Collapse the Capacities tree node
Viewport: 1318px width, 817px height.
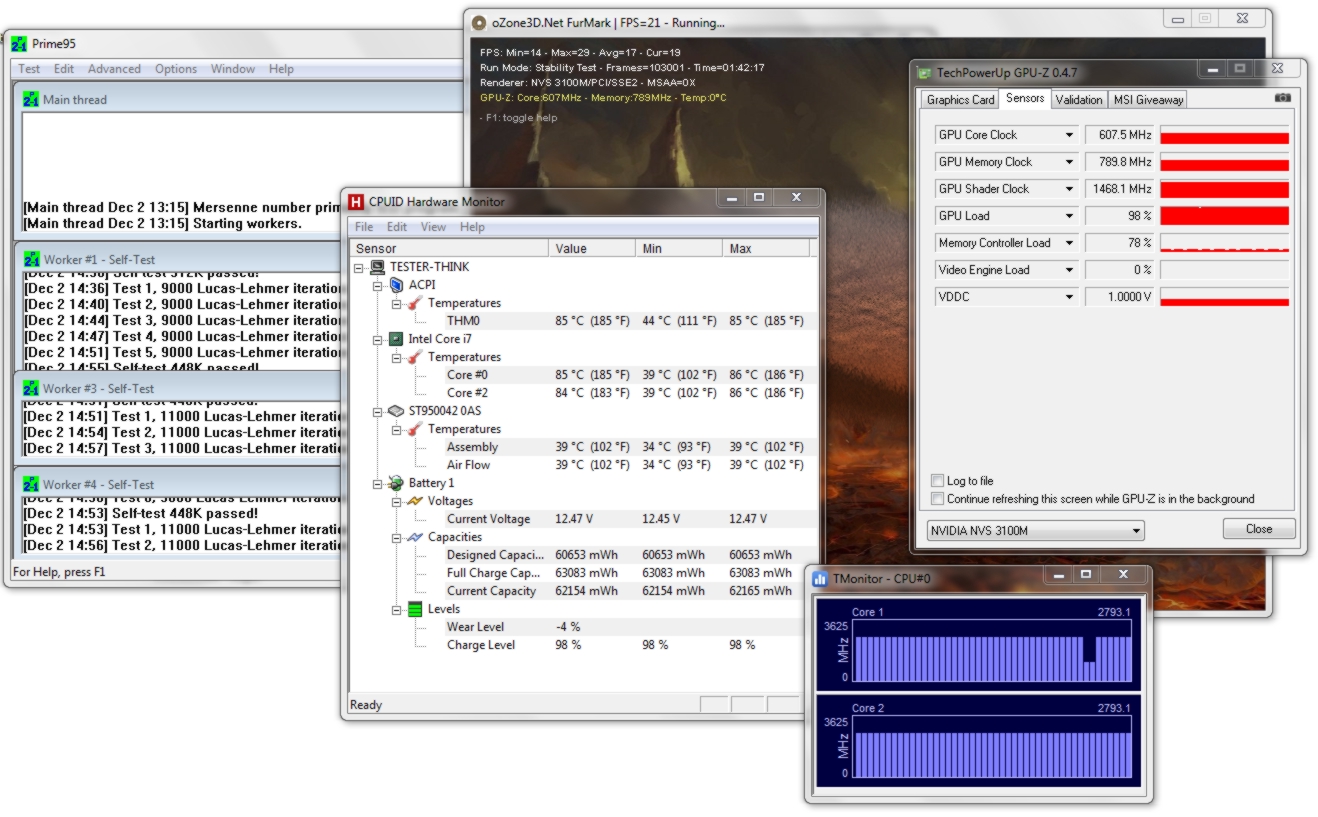coord(397,537)
